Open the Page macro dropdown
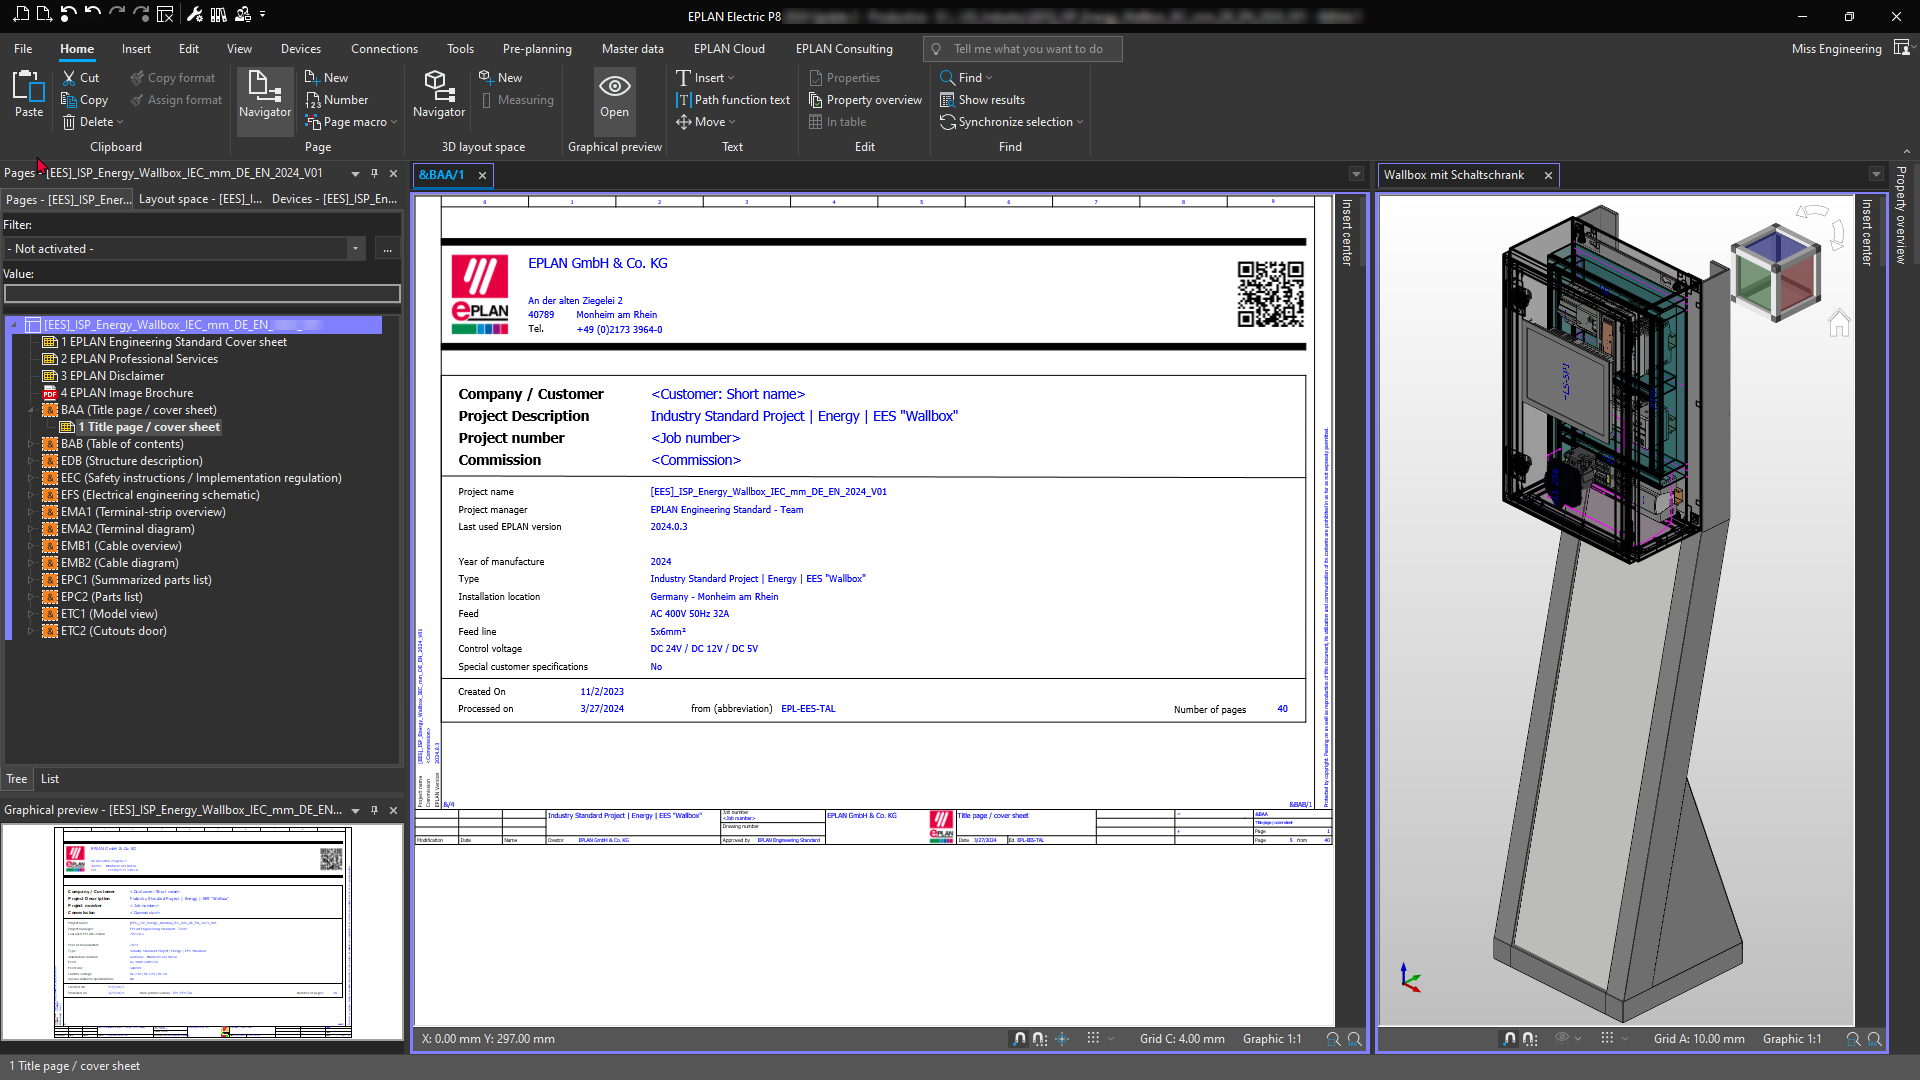Viewport: 1920px width, 1080px height. 394,122
